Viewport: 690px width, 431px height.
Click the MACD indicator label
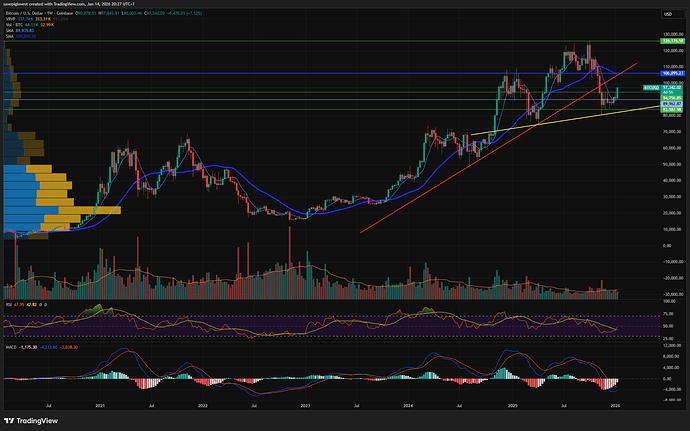[x=12, y=345]
